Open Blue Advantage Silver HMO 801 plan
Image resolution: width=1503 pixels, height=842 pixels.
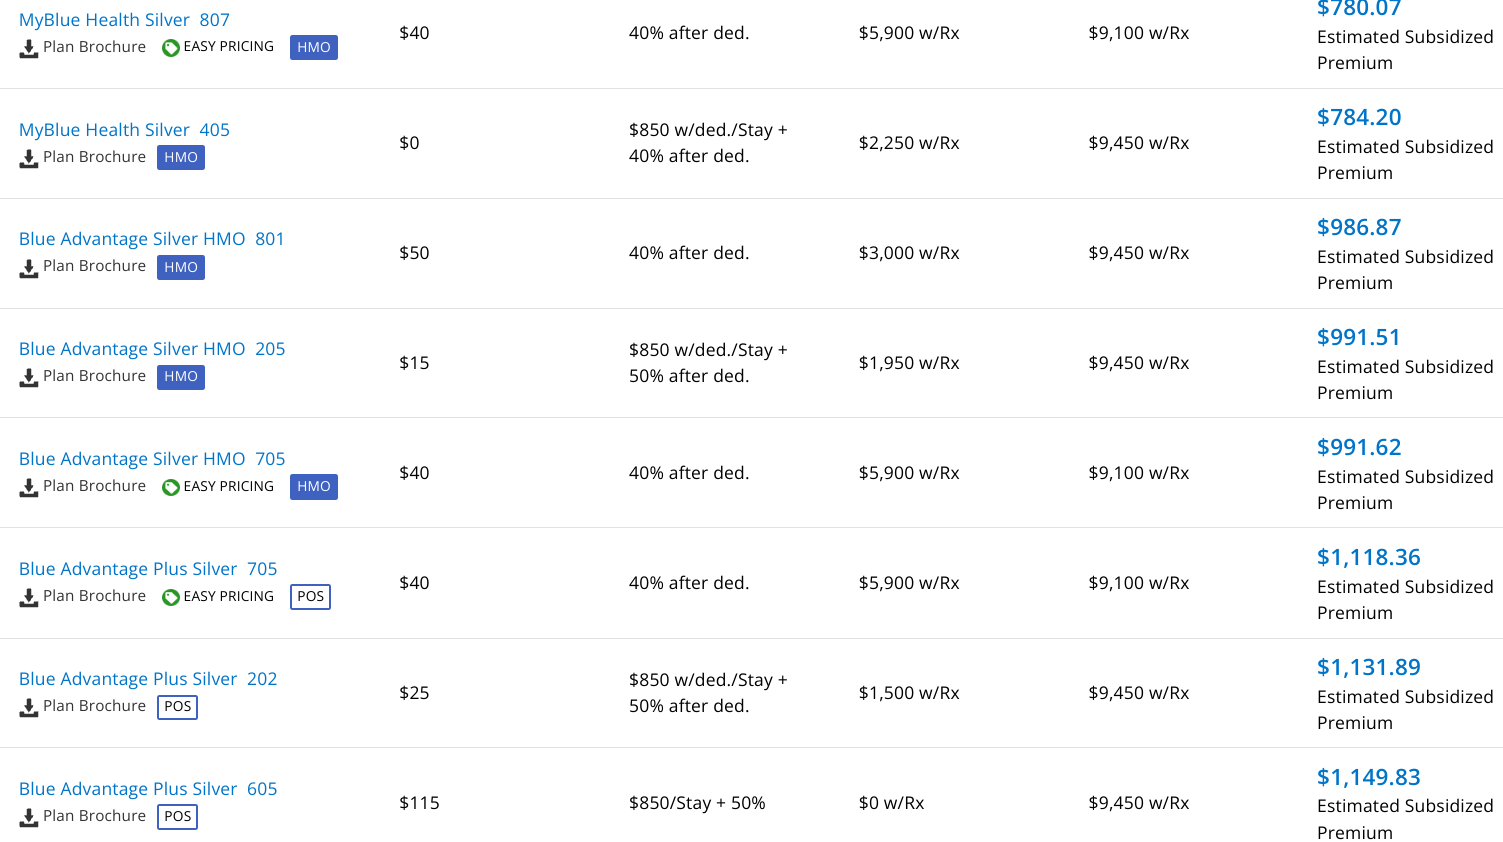click(151, 239)
